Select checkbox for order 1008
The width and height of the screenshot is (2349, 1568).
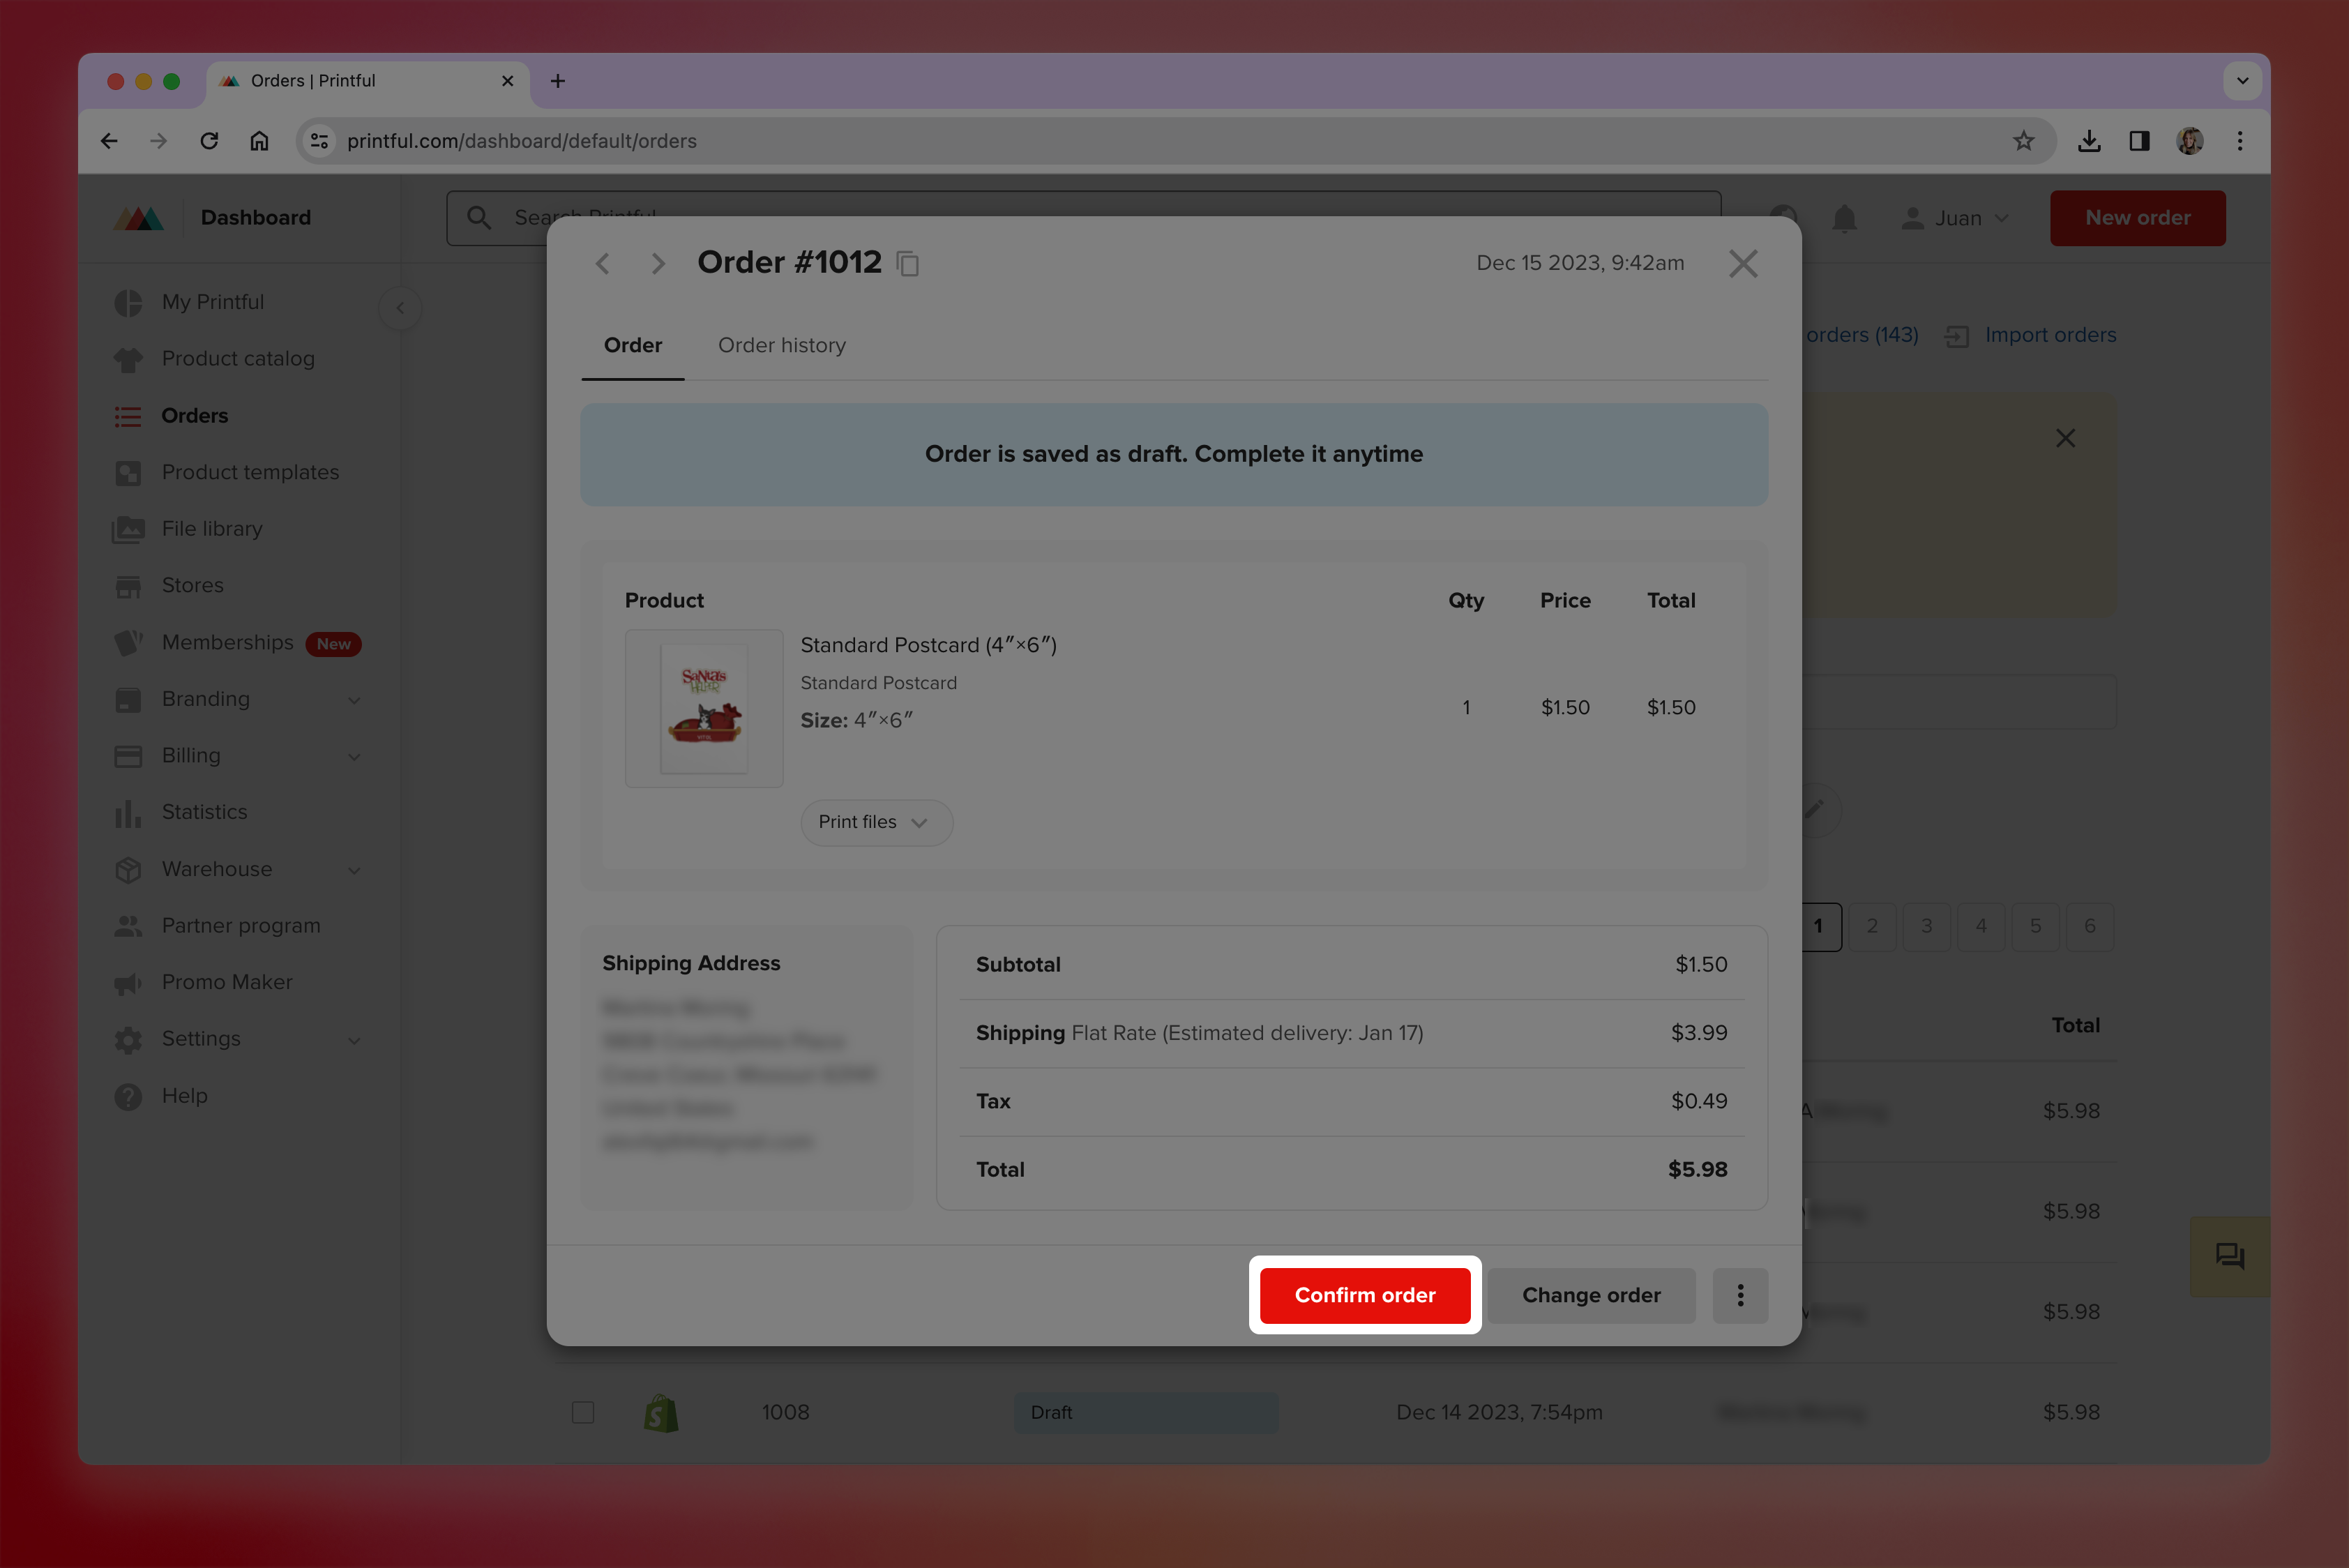[x=583, y=1412]
